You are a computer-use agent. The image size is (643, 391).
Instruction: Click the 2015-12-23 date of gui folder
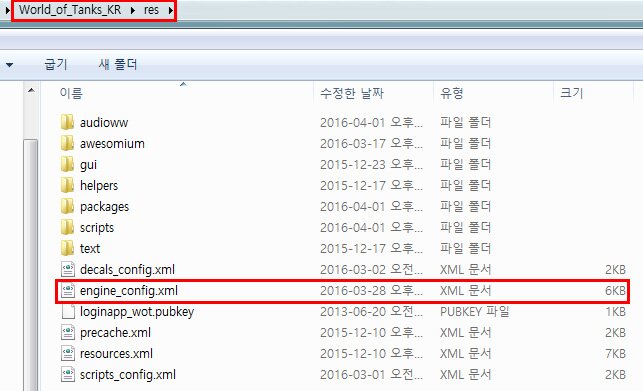(x=371, y=164)
